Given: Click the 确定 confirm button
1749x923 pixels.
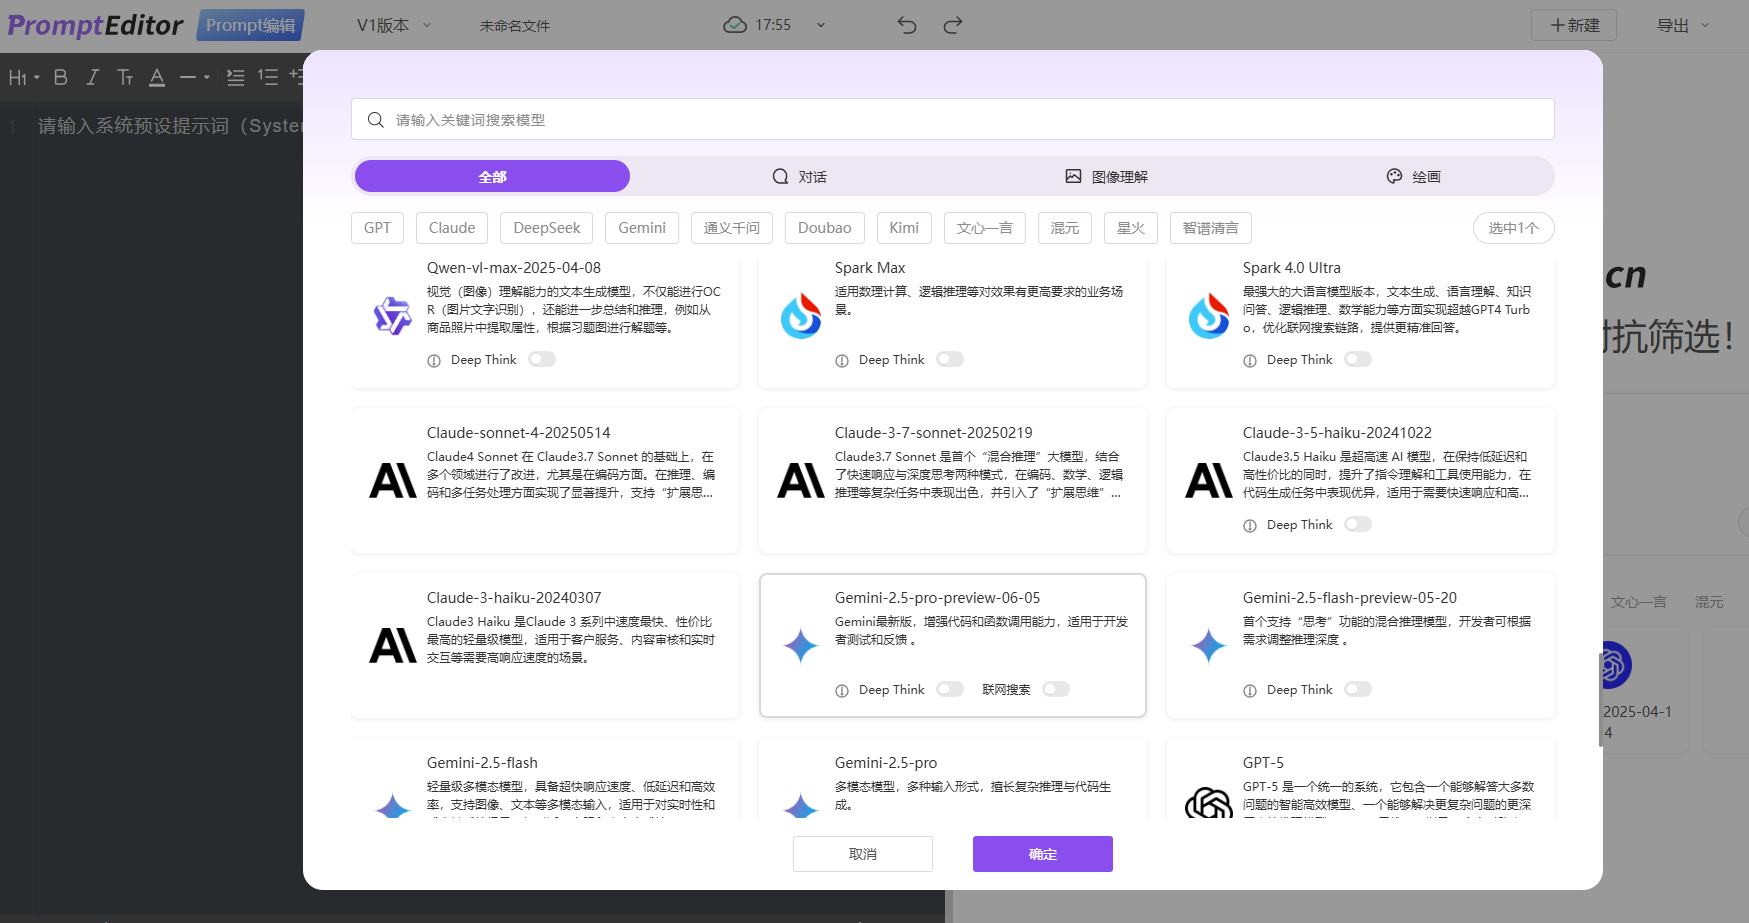Looking at the screenshot, I should pos(1042,853).
